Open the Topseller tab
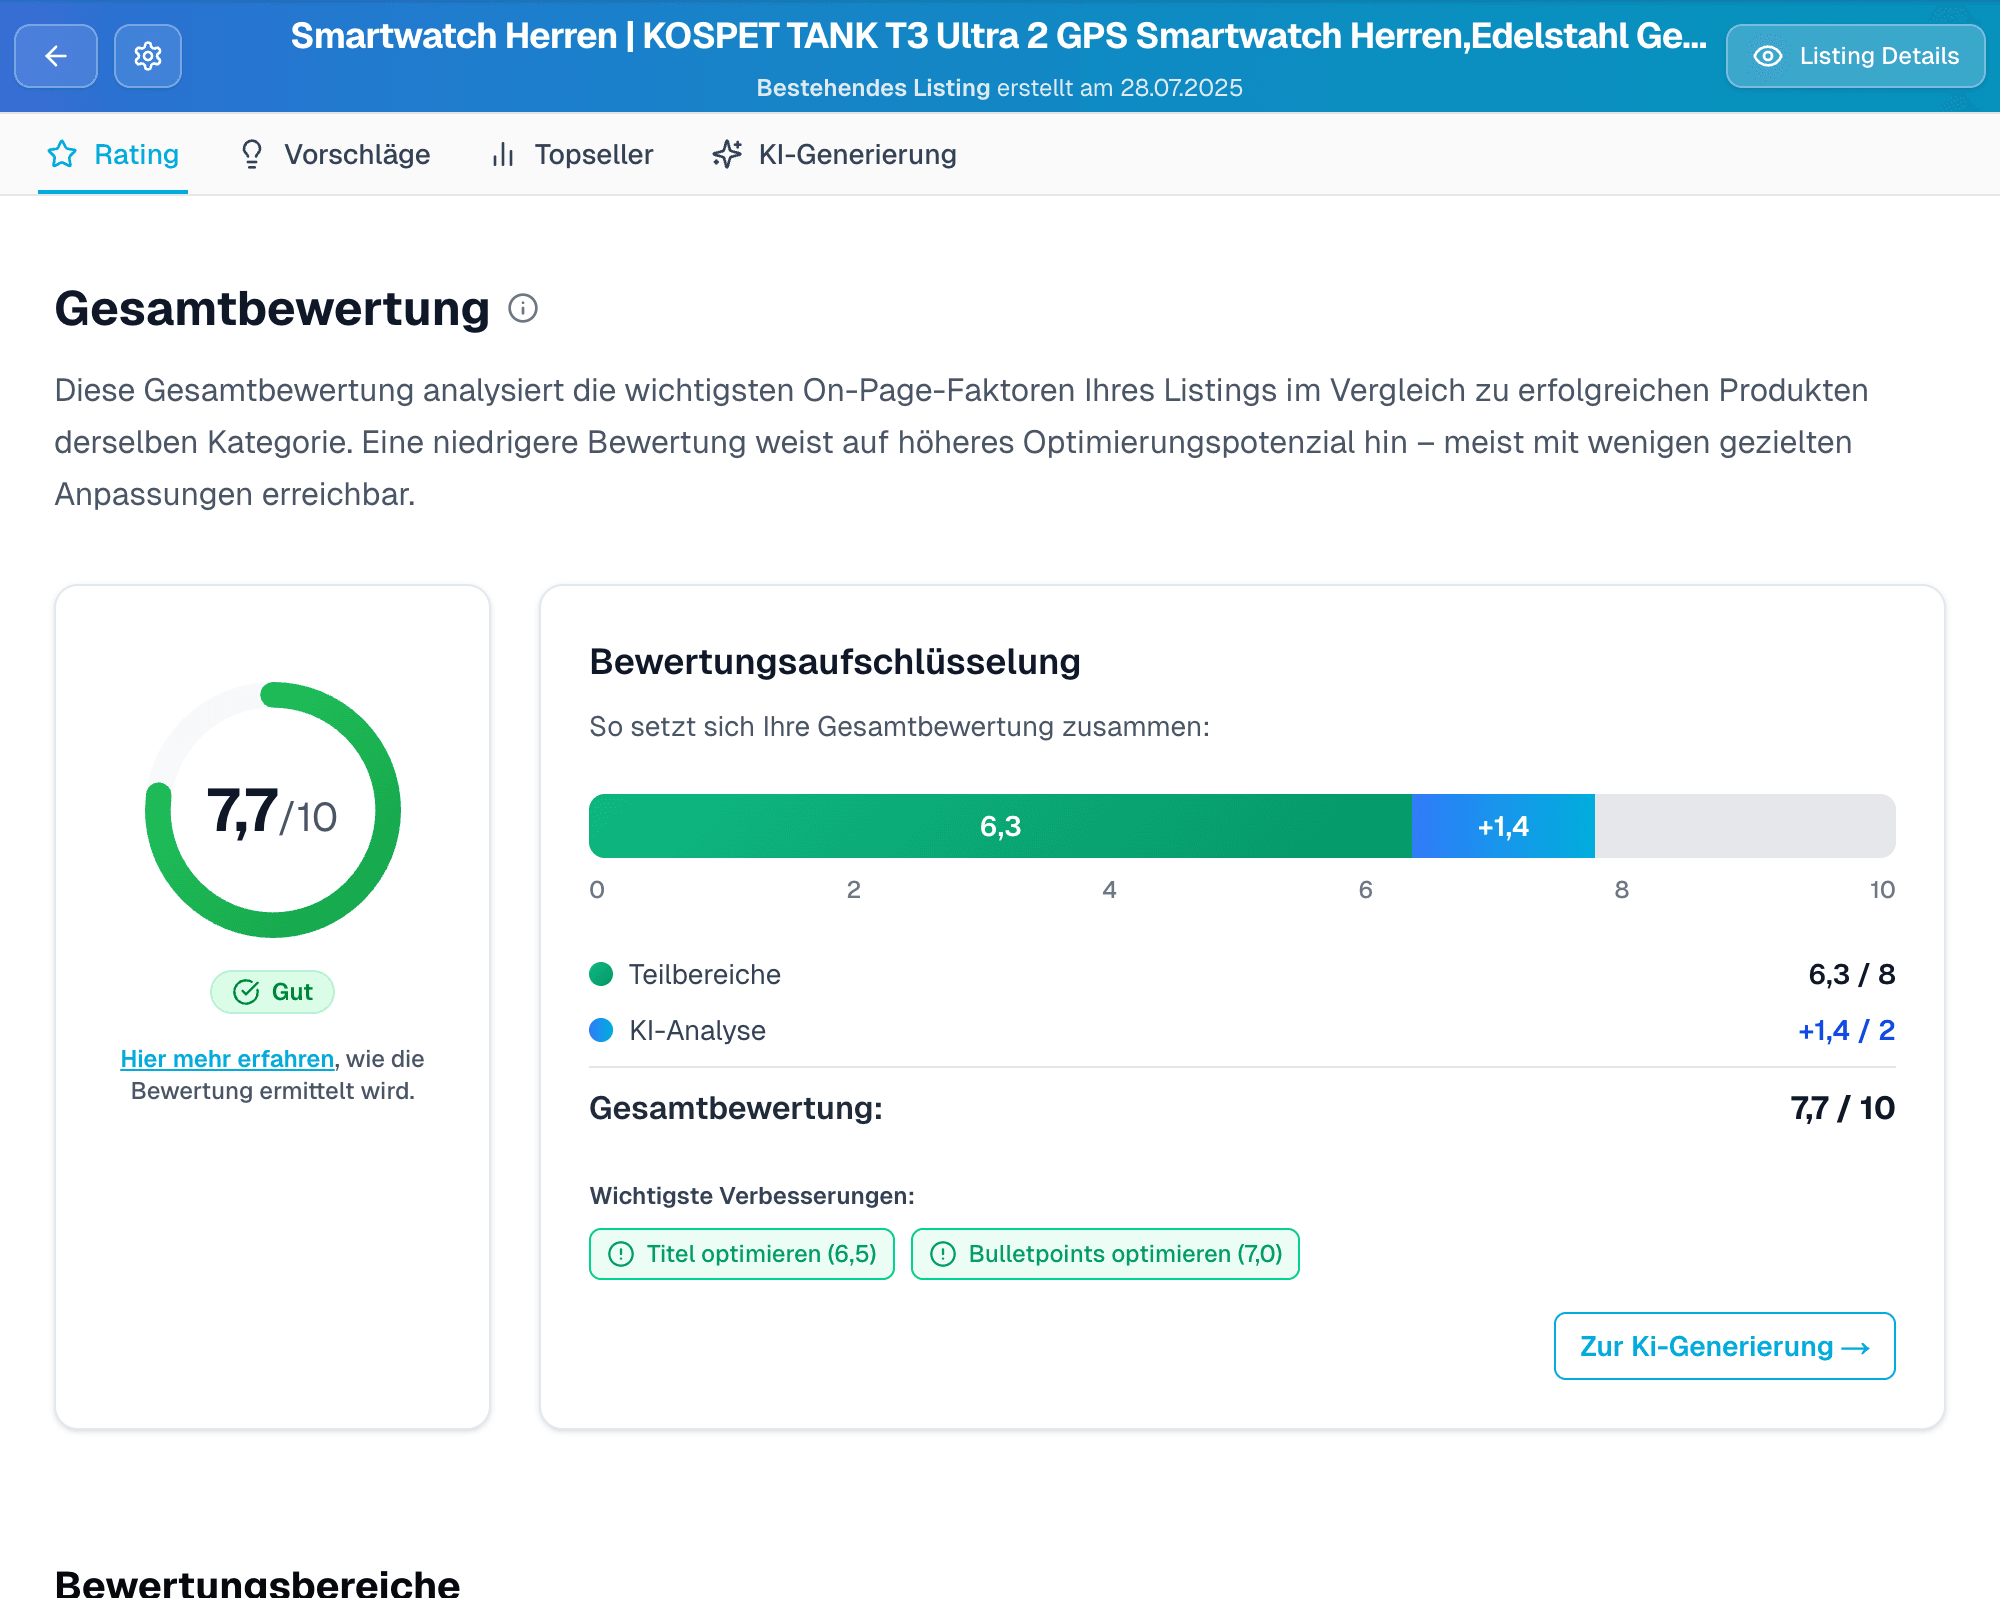This screenshot has width=2000, height=1598. point(594,154)
